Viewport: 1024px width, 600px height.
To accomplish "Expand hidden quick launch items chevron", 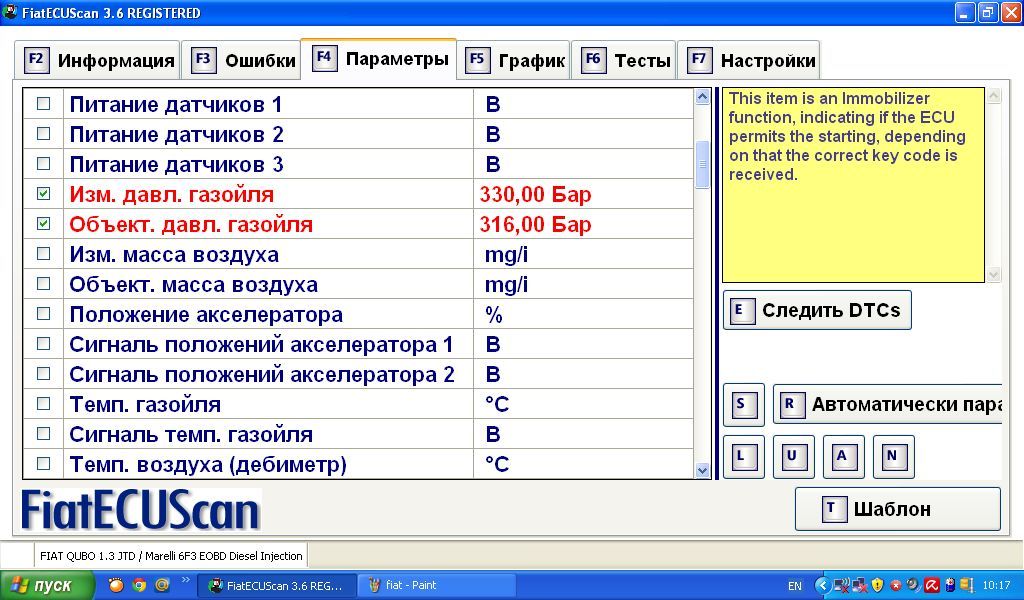I will pyautogui.click(x=186, y=581).
